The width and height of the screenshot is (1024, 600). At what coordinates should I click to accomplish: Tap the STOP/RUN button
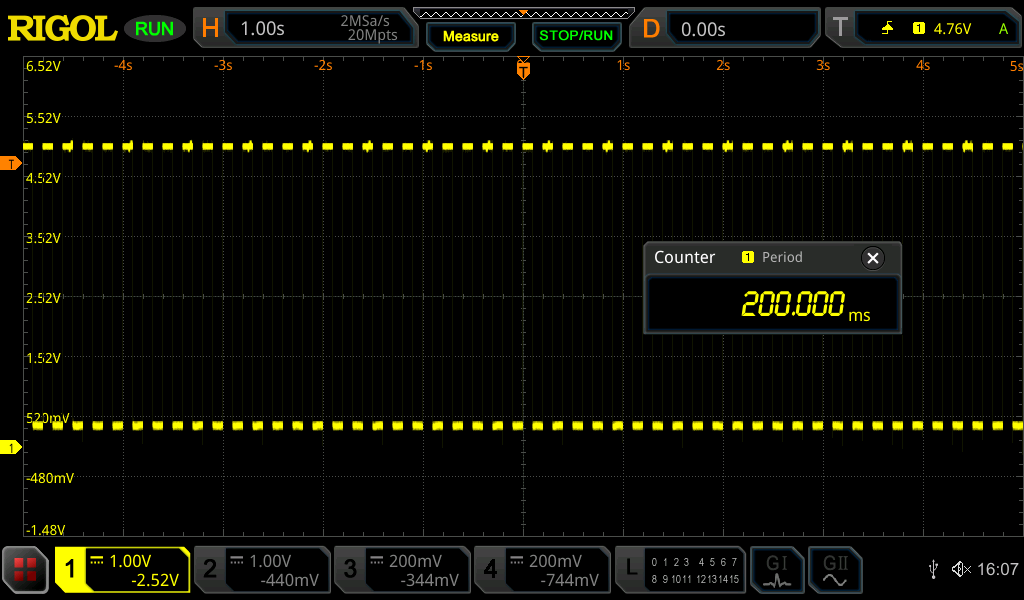576,36
